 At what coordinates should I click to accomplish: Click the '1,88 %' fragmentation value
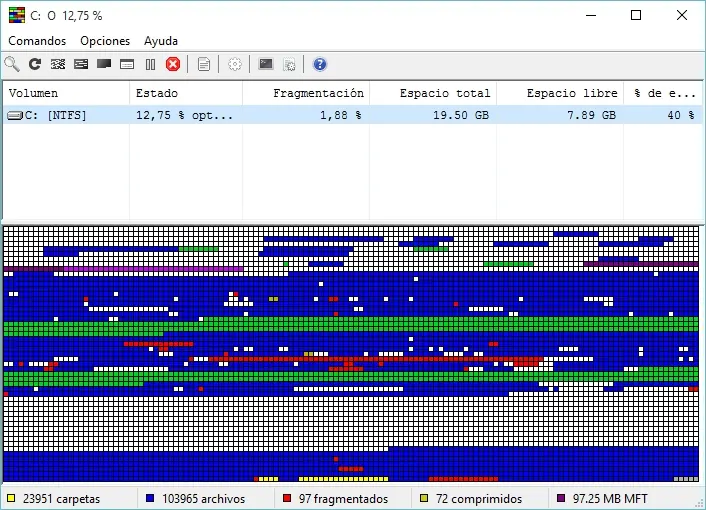click(340, 115)
